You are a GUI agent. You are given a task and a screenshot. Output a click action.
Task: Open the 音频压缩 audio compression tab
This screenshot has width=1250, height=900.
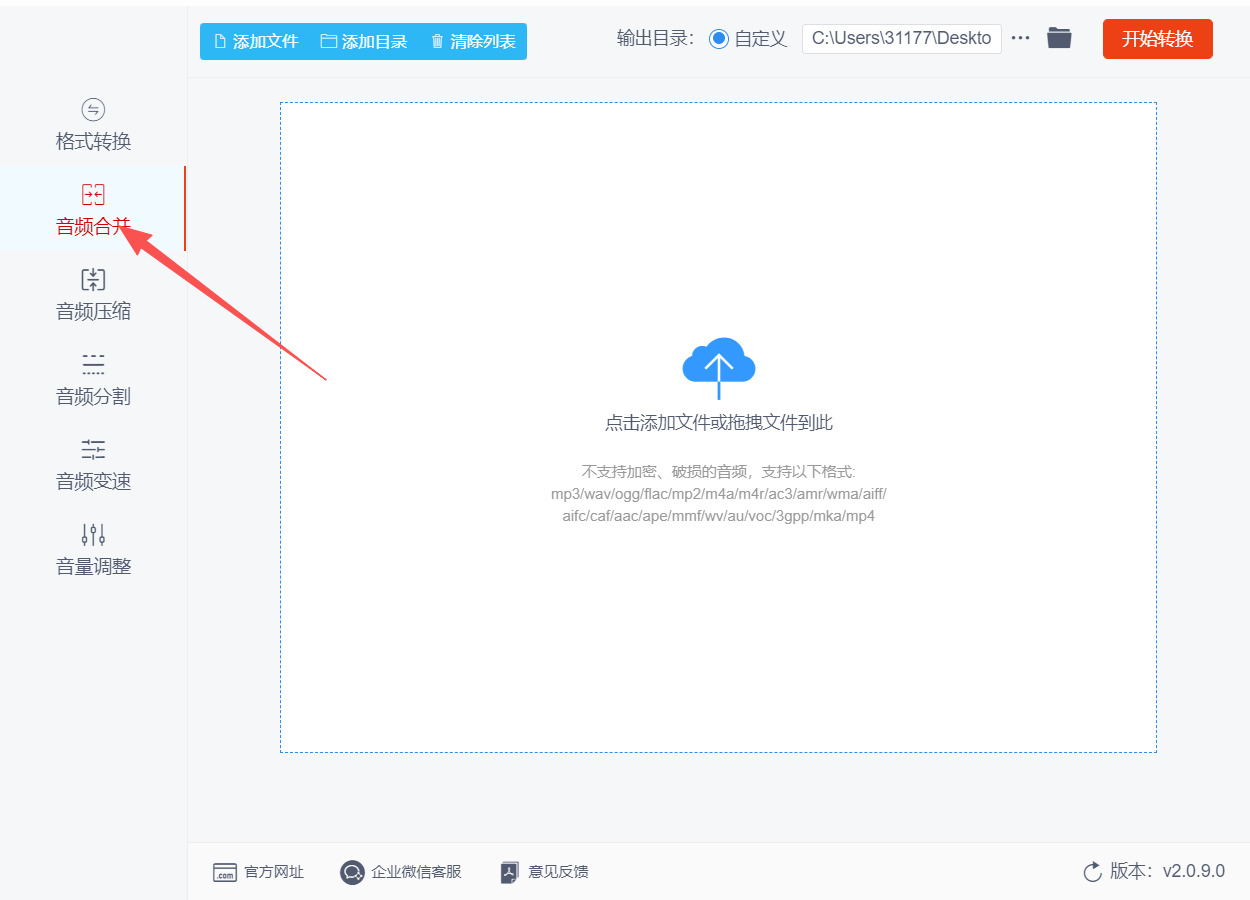(x=93, y=295)
